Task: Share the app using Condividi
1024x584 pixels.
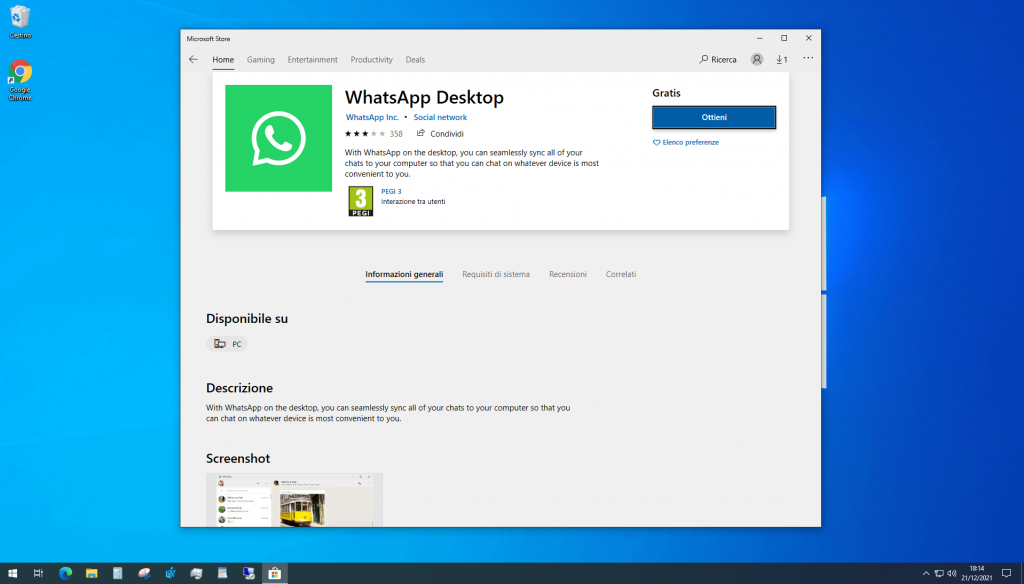Action: click(x=440, y=133)
